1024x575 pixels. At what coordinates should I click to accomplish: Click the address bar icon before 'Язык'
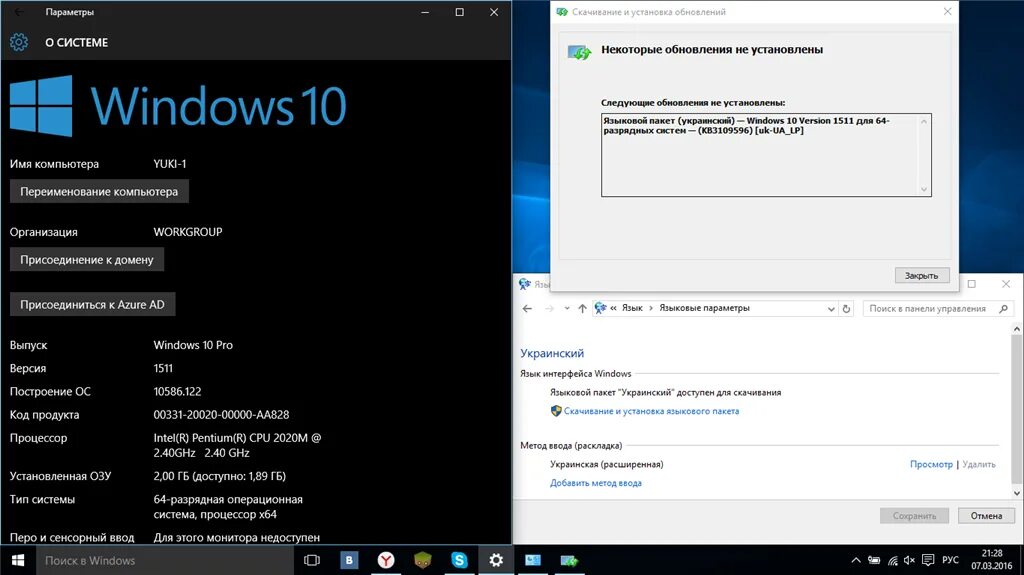tap(600, 308)
